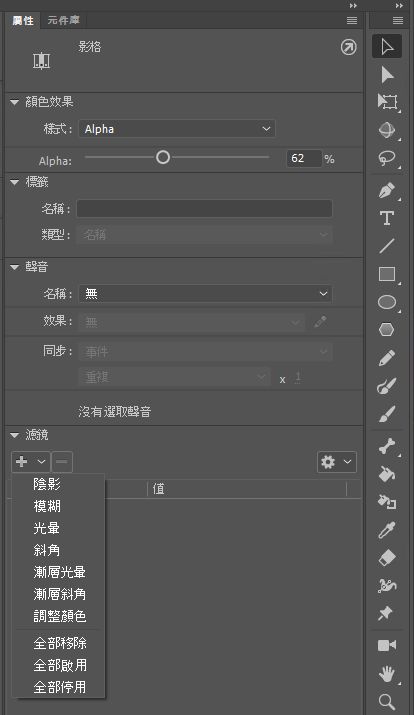Open the 屬性 tab

click(23, 21)
